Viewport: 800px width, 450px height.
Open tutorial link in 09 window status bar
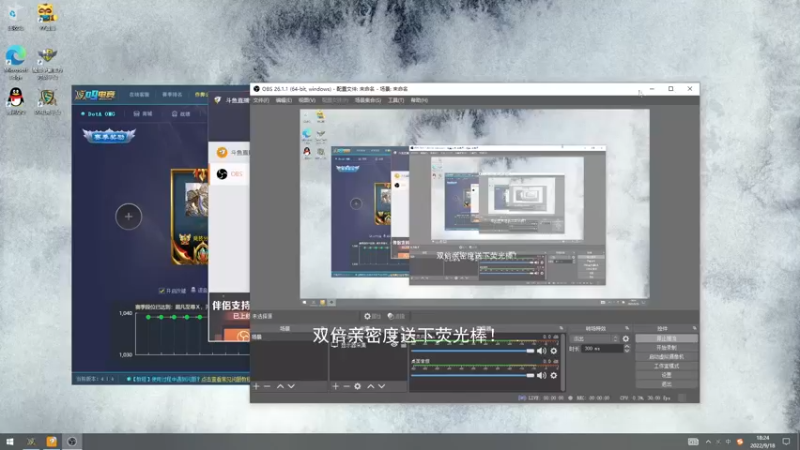click(189, 379)
